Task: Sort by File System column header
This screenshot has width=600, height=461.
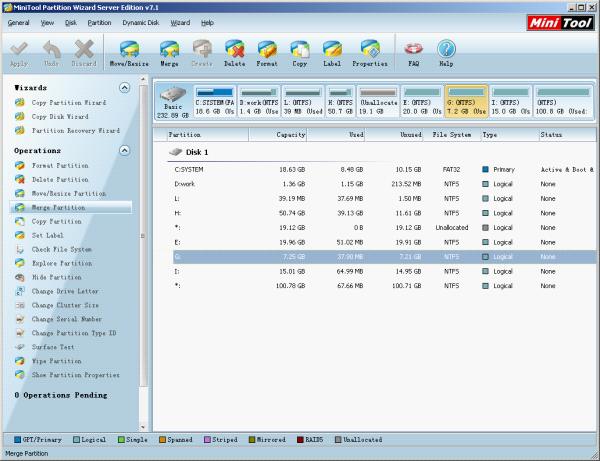Action: click(x=452, y=135)
